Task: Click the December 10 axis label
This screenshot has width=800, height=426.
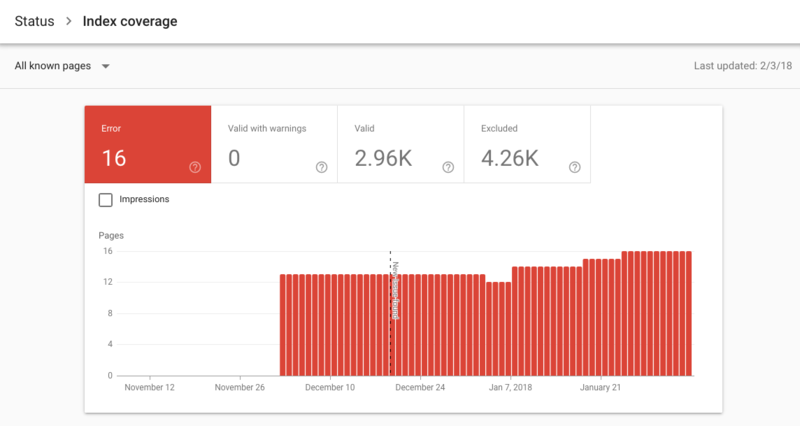Action: click(330, 387)
